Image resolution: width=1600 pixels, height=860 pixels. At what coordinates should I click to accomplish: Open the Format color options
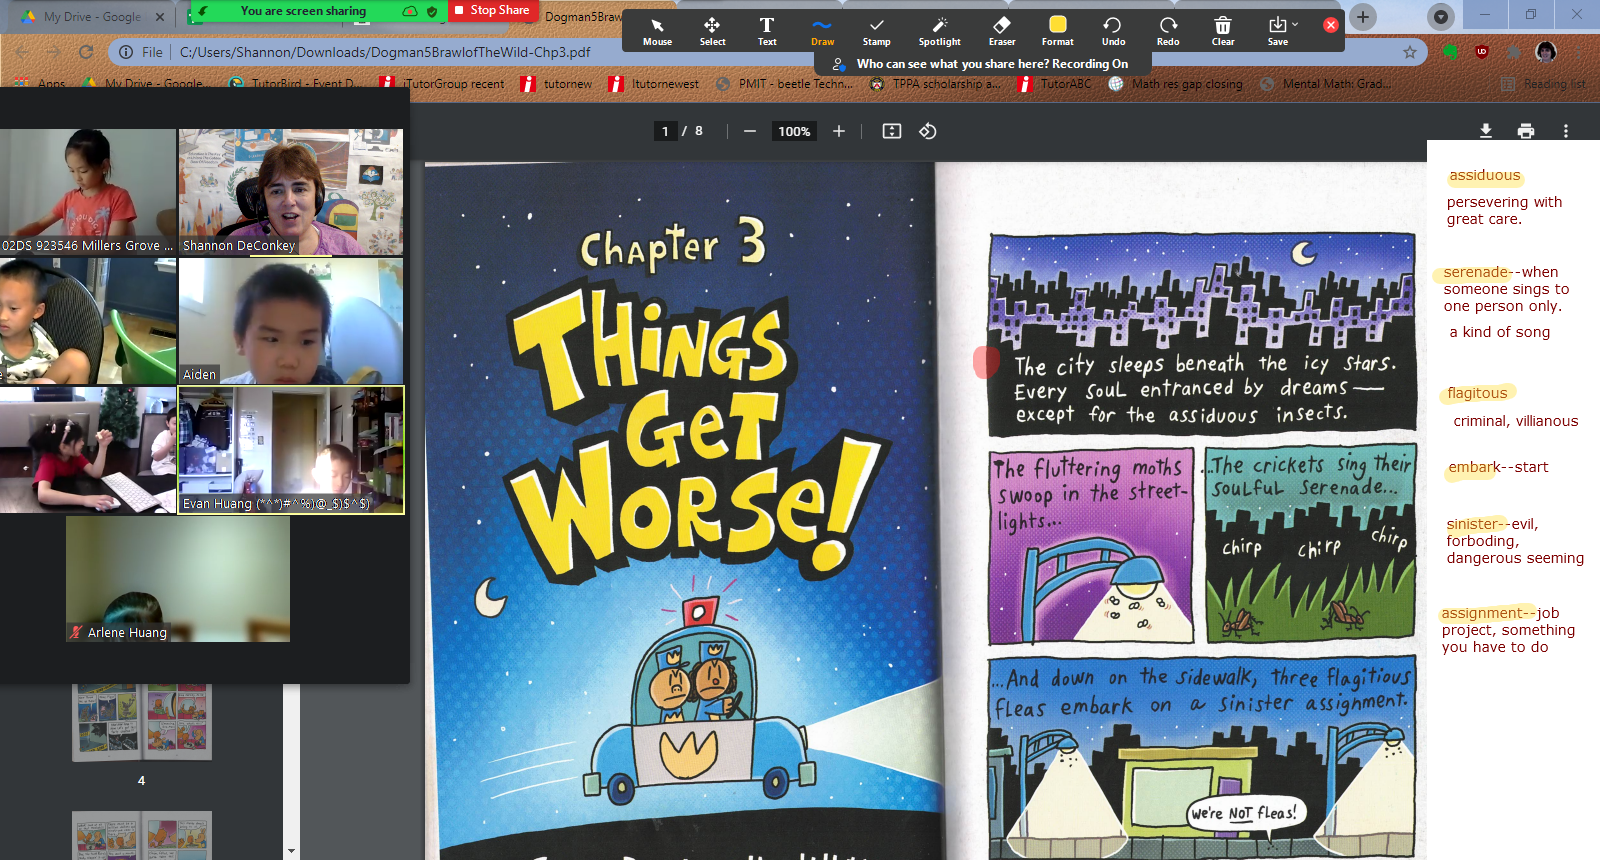tap(1057, 31)
